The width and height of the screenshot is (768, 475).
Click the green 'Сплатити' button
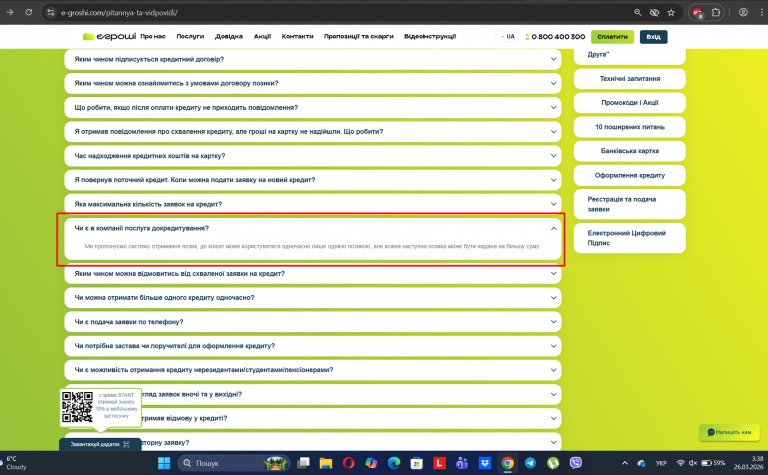612,37
